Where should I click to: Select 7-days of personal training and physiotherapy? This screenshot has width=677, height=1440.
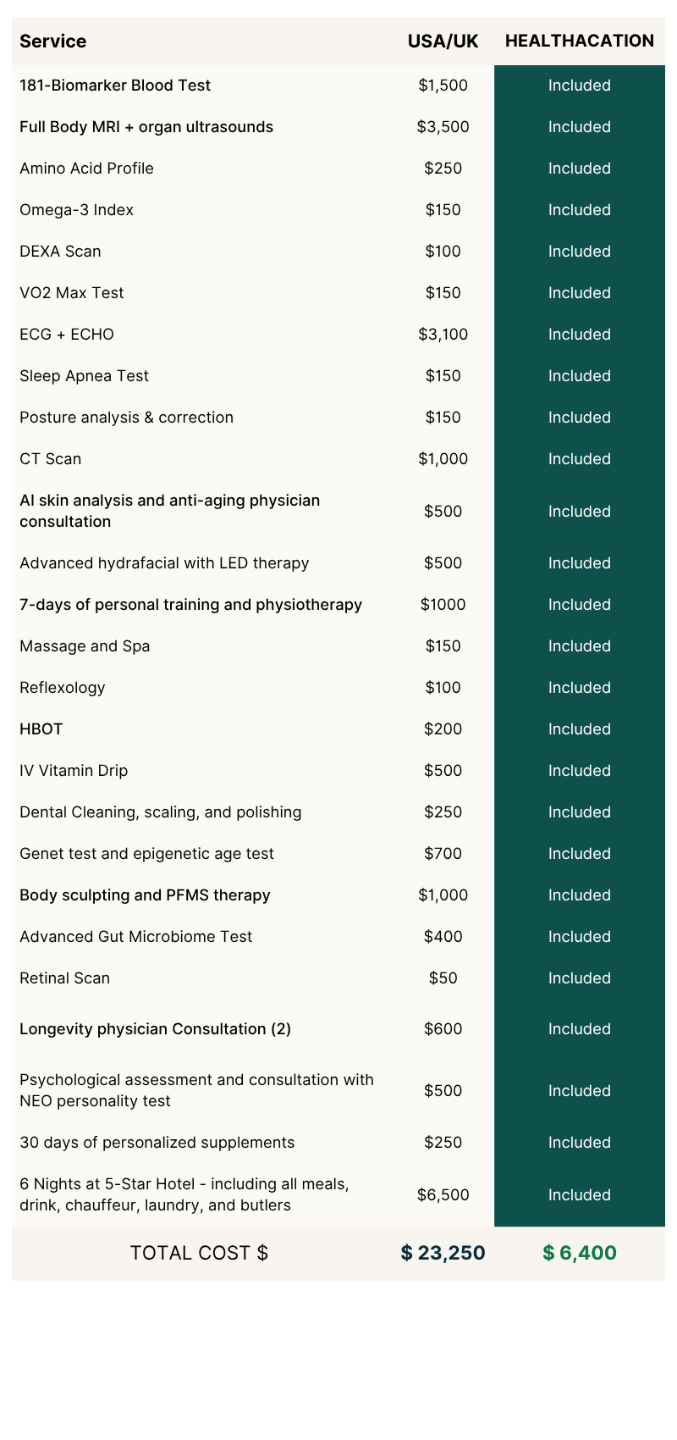pos(191,604)
